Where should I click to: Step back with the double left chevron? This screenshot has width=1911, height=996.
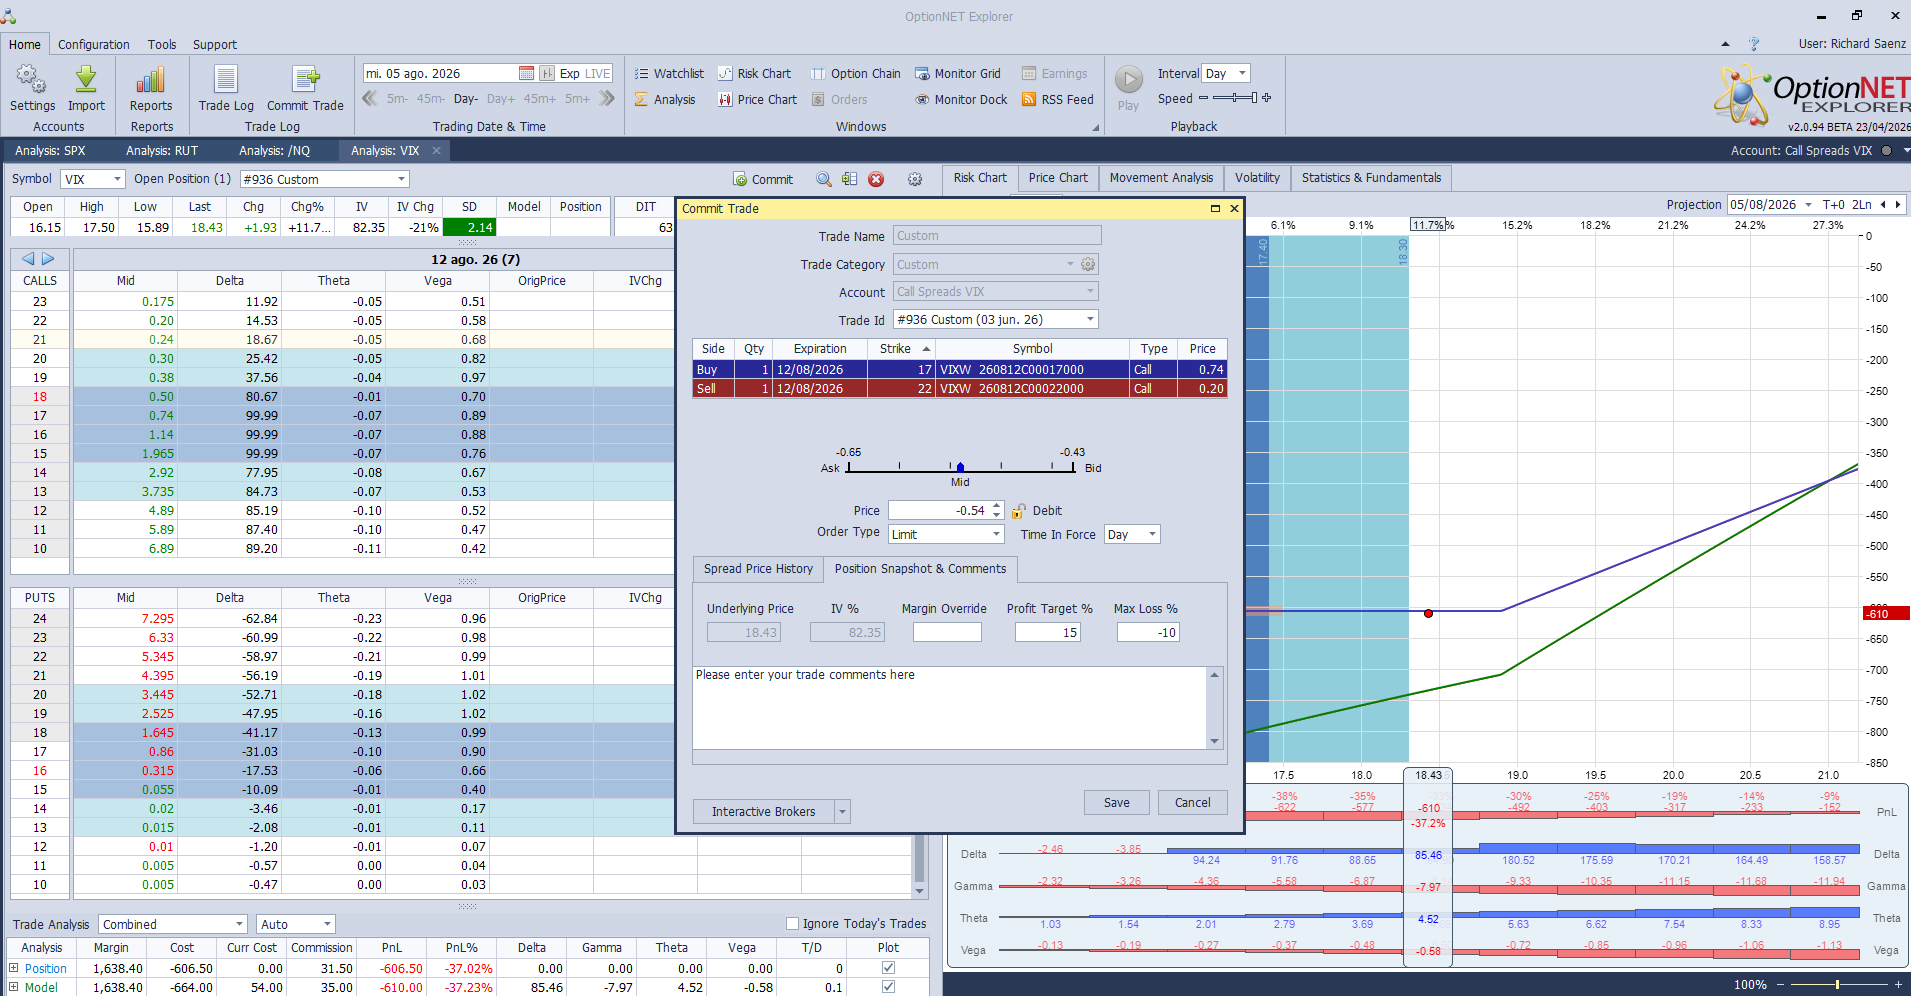point(369,98)
